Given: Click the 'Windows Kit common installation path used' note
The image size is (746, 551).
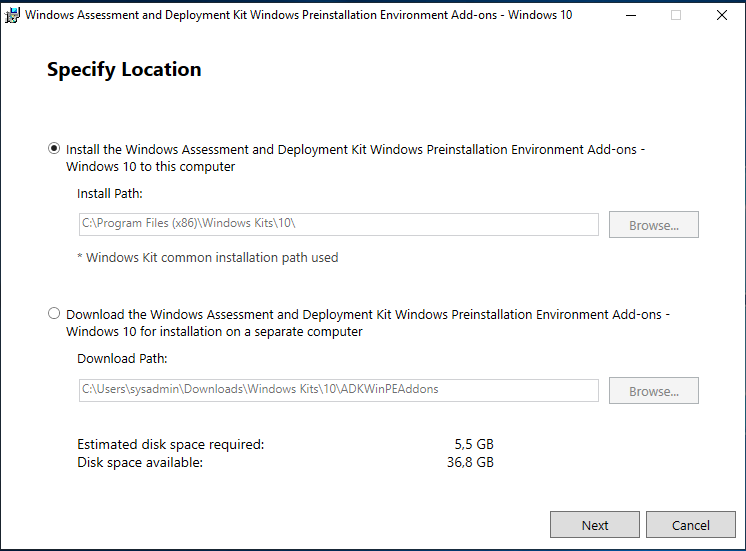Looking at the screenshot, I should (208, 258).
